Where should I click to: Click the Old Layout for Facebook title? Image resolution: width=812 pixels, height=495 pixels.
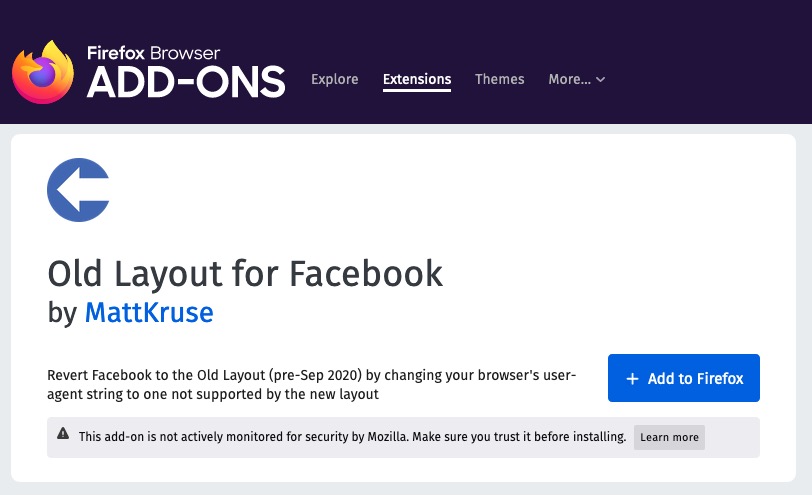pyautogui.click(x=245, y=273)
